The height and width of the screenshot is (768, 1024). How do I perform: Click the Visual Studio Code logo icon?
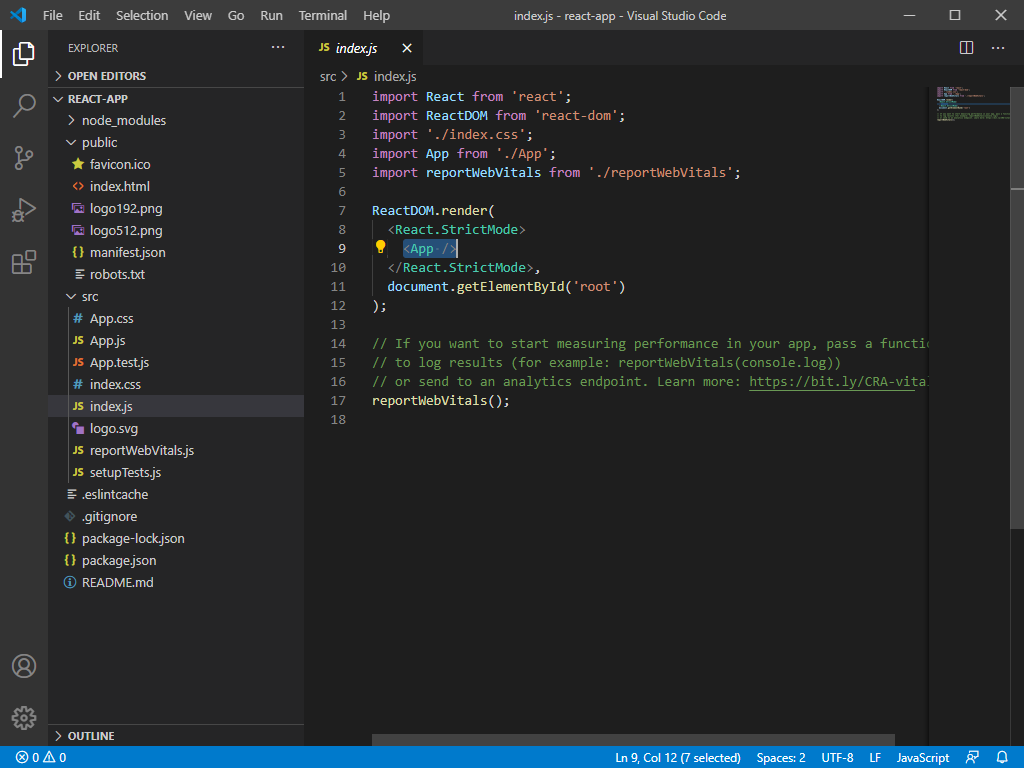click(x=18, y=15)
